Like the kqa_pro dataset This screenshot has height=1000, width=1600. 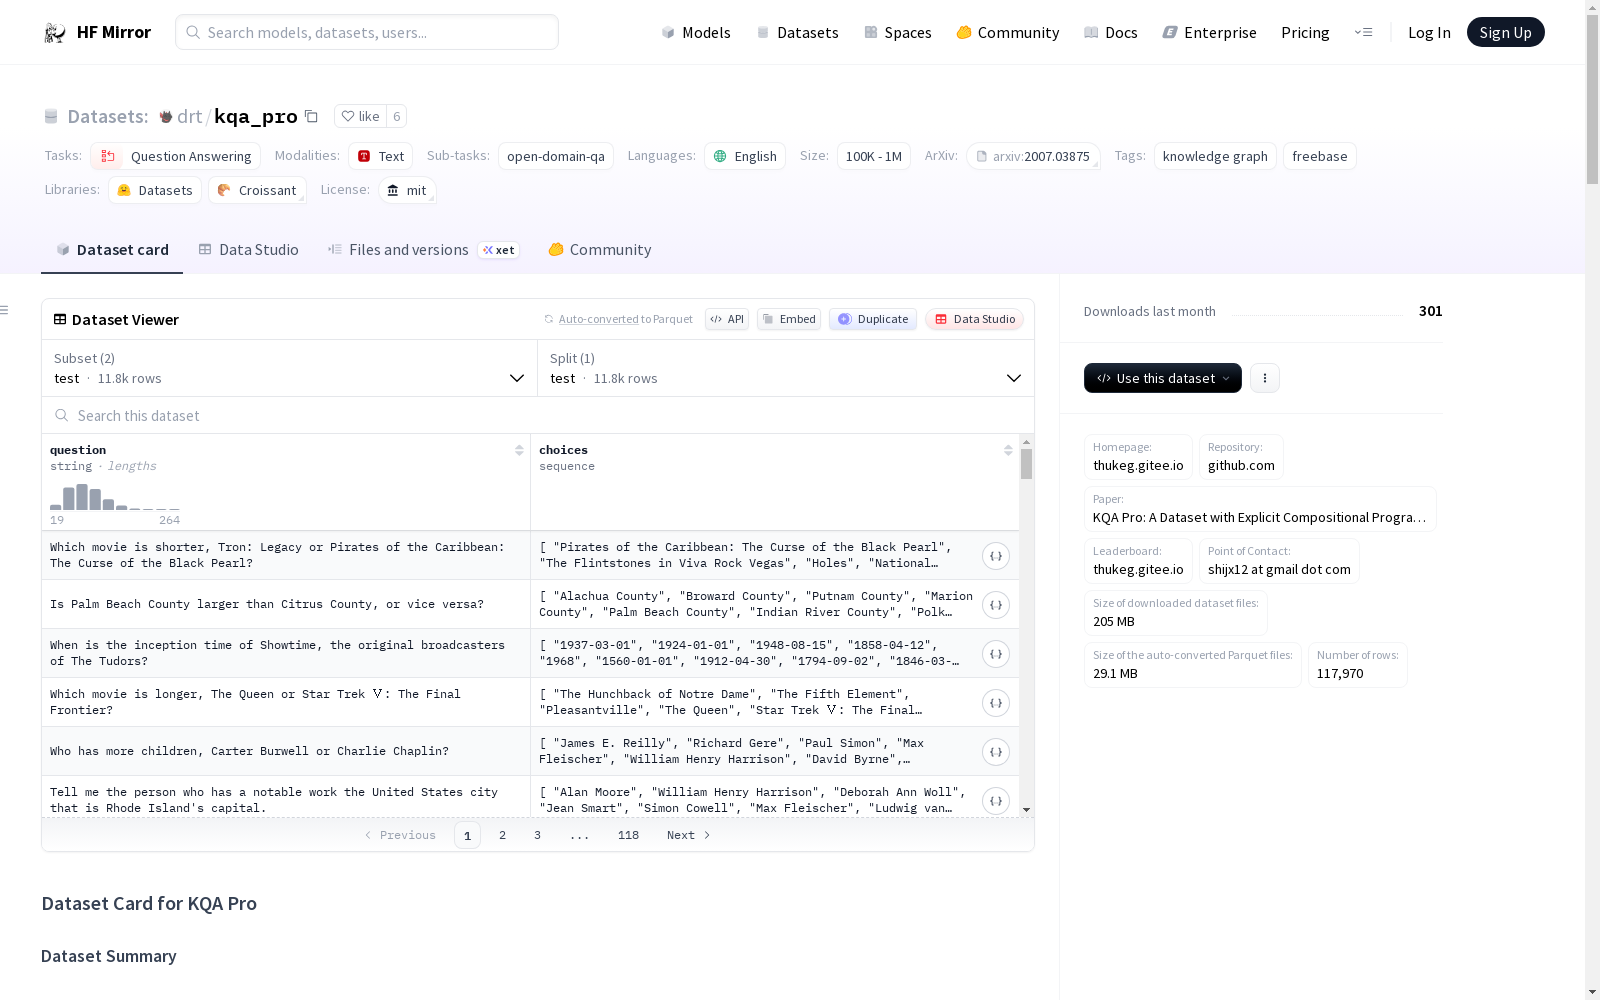(360, 116)
